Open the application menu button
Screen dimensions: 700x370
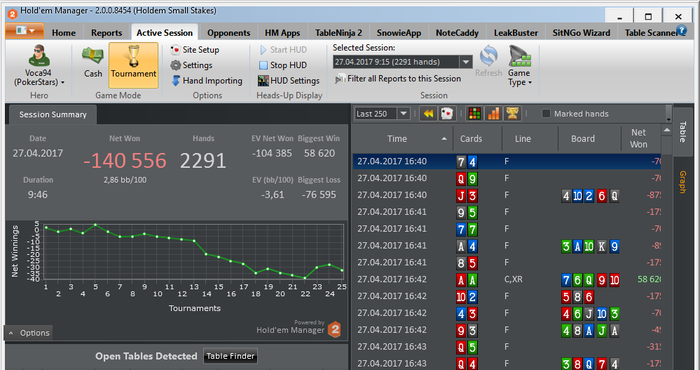coord(25,31)
